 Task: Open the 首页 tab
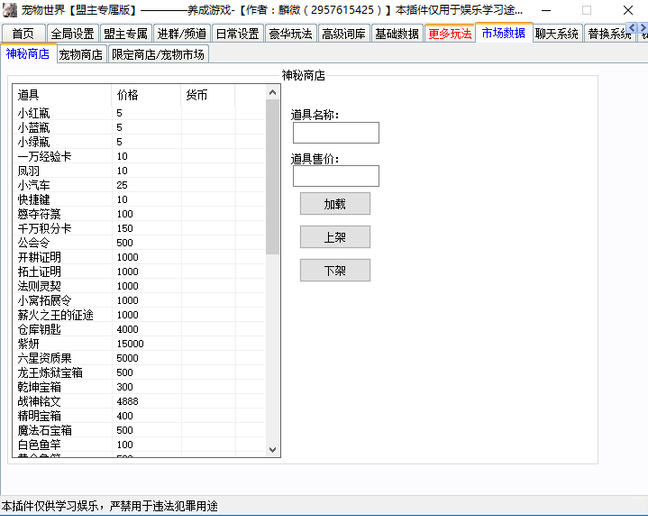pos(23,33)
